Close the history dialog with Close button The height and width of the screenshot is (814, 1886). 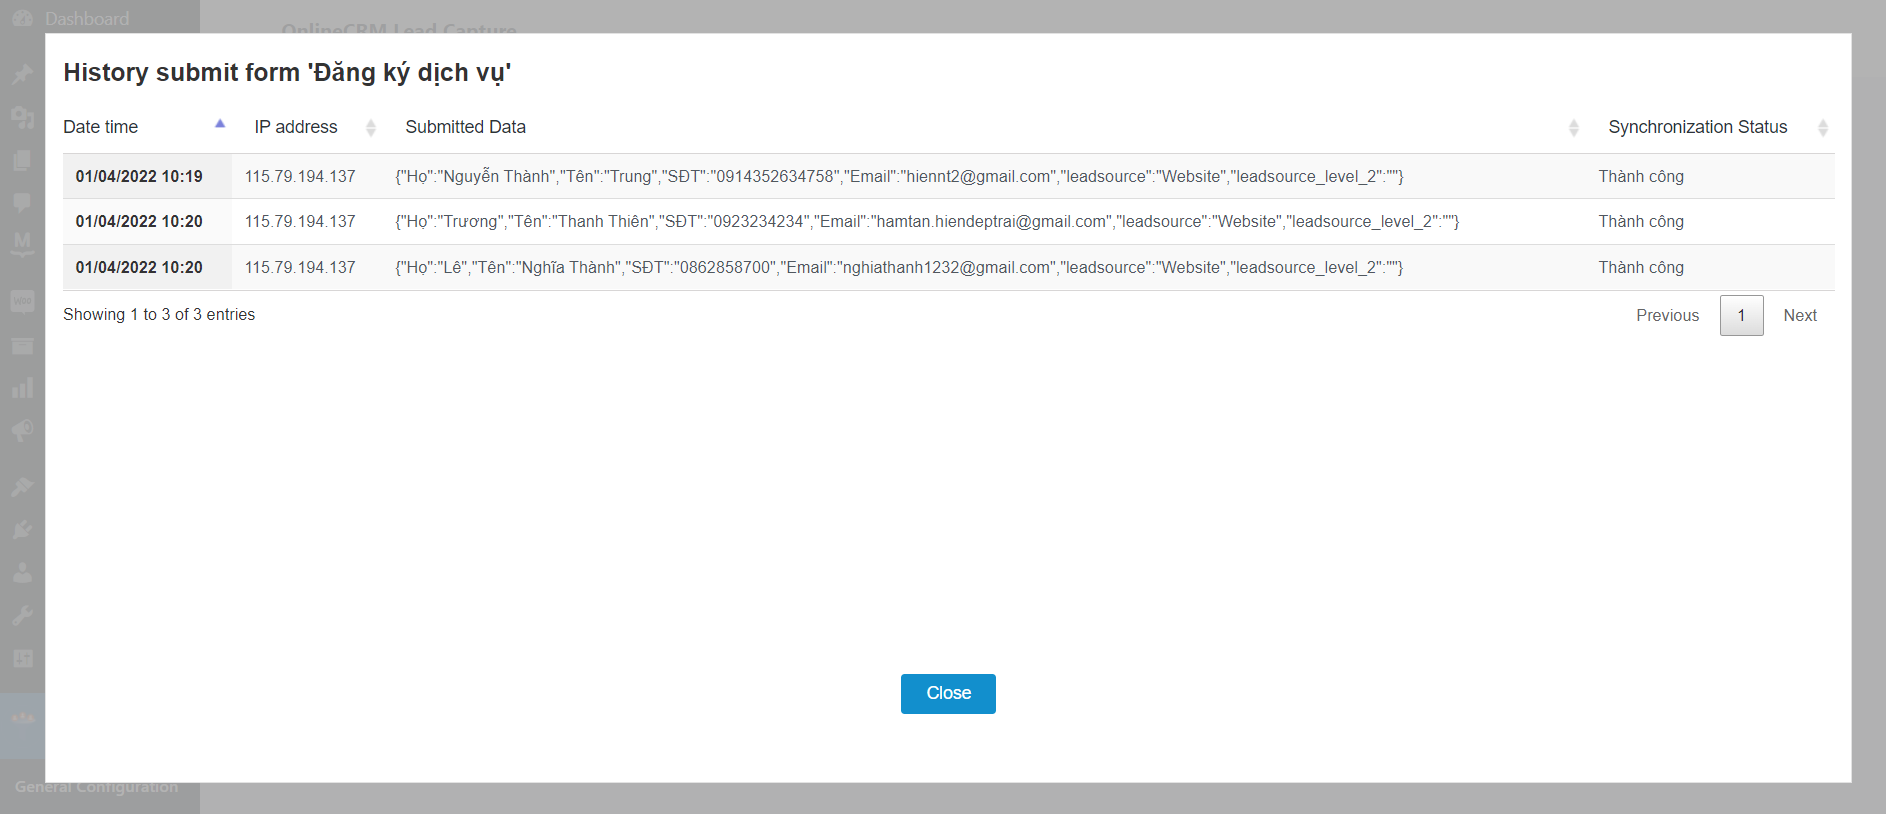click(x=948, y=693)
